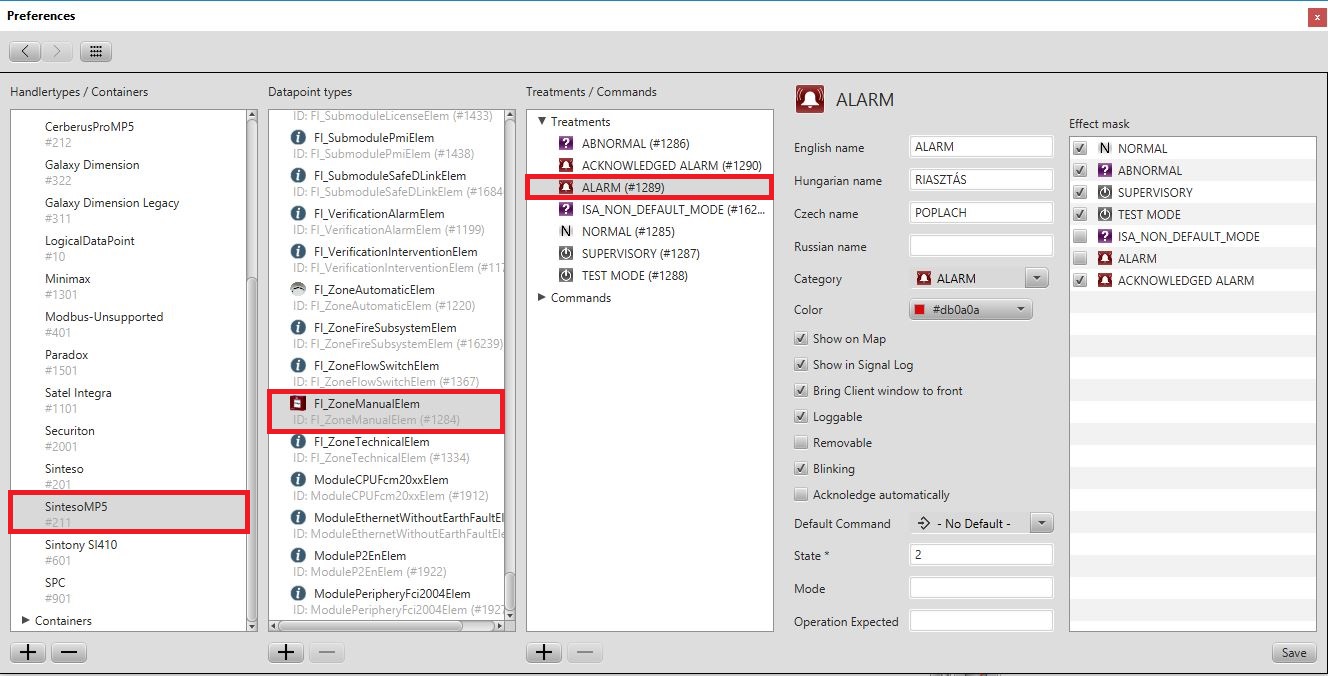1328x676 pixels.
Task: Open the grid view toolbar button
Action: point(96,52)
